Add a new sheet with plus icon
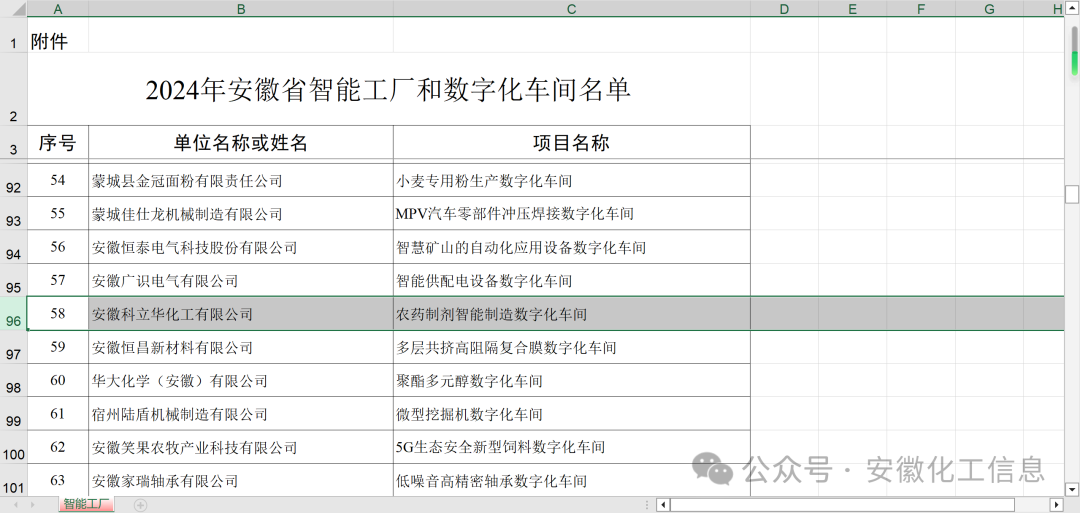The image size is (1080, 513). [x=141, y=505]
